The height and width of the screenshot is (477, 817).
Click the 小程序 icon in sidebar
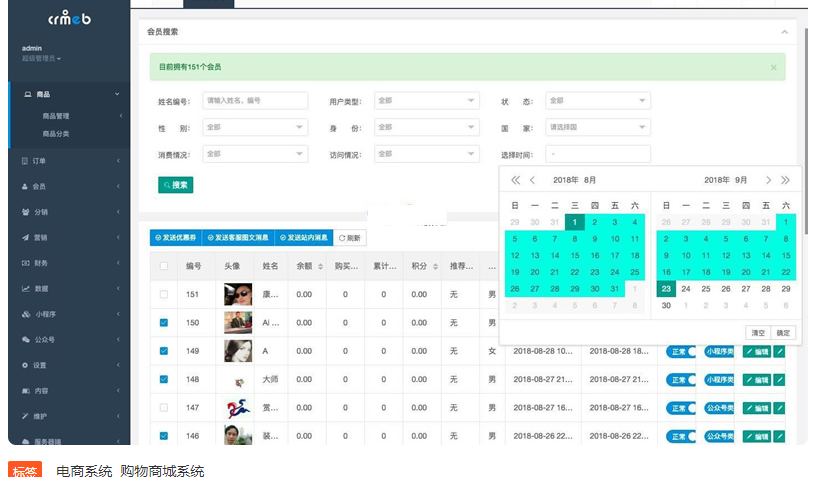click(x=26, y=314)
